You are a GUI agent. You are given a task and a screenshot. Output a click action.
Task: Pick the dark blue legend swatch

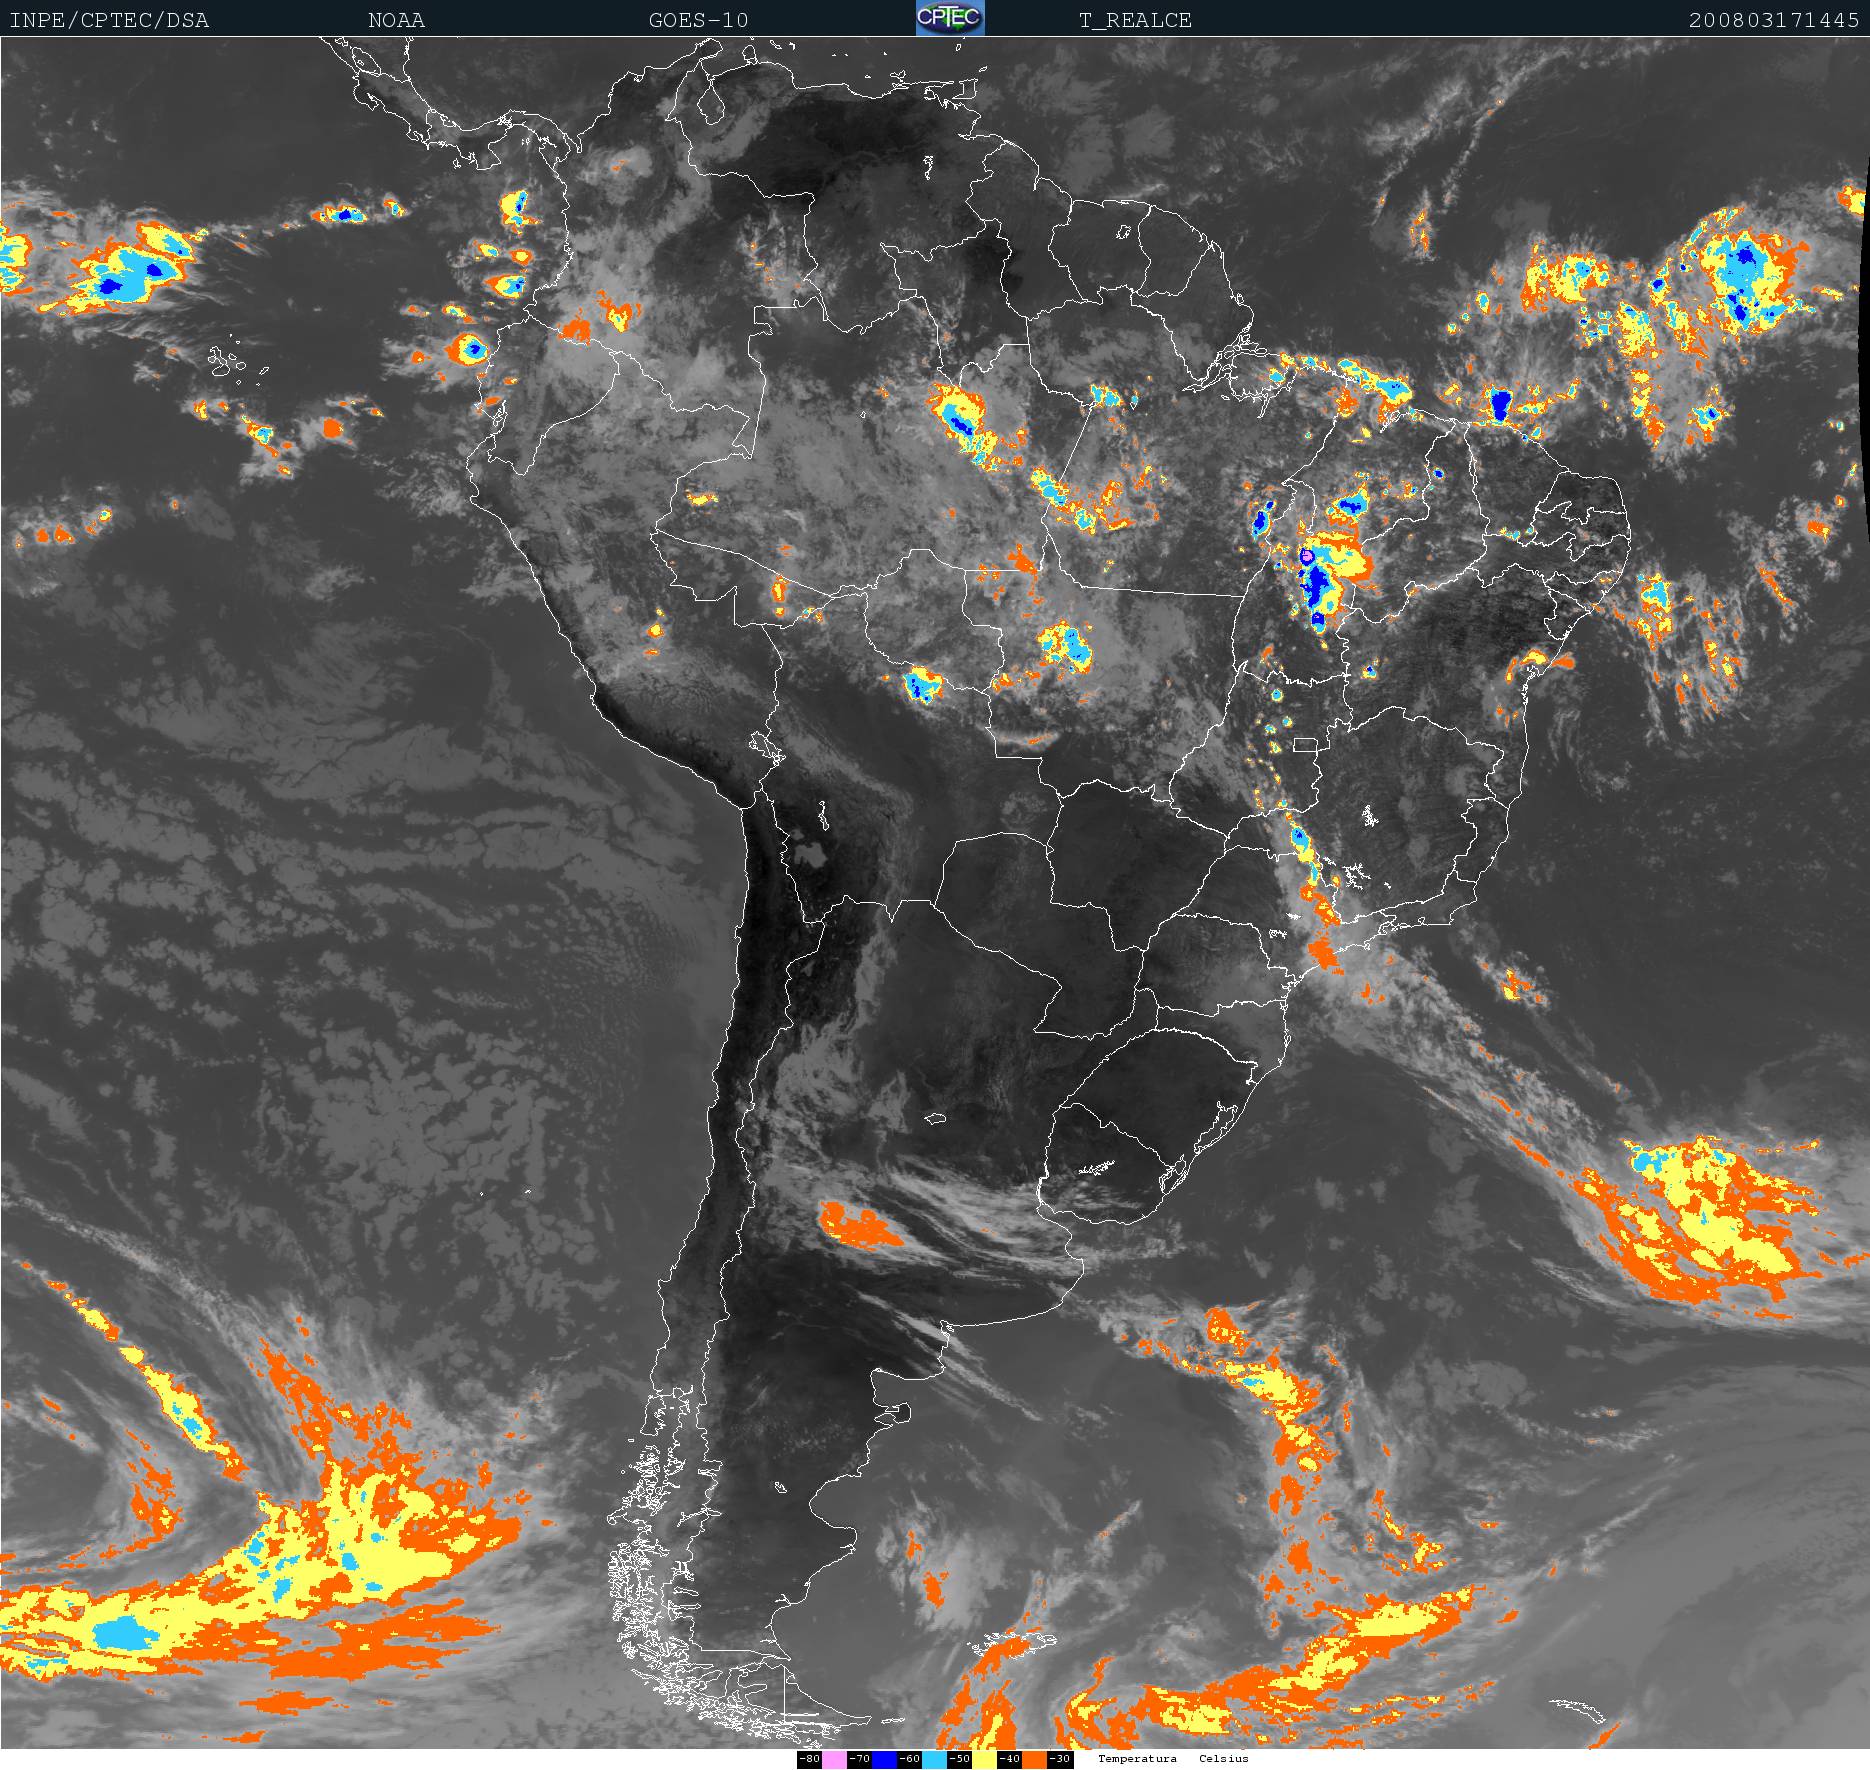(884, 1759)
